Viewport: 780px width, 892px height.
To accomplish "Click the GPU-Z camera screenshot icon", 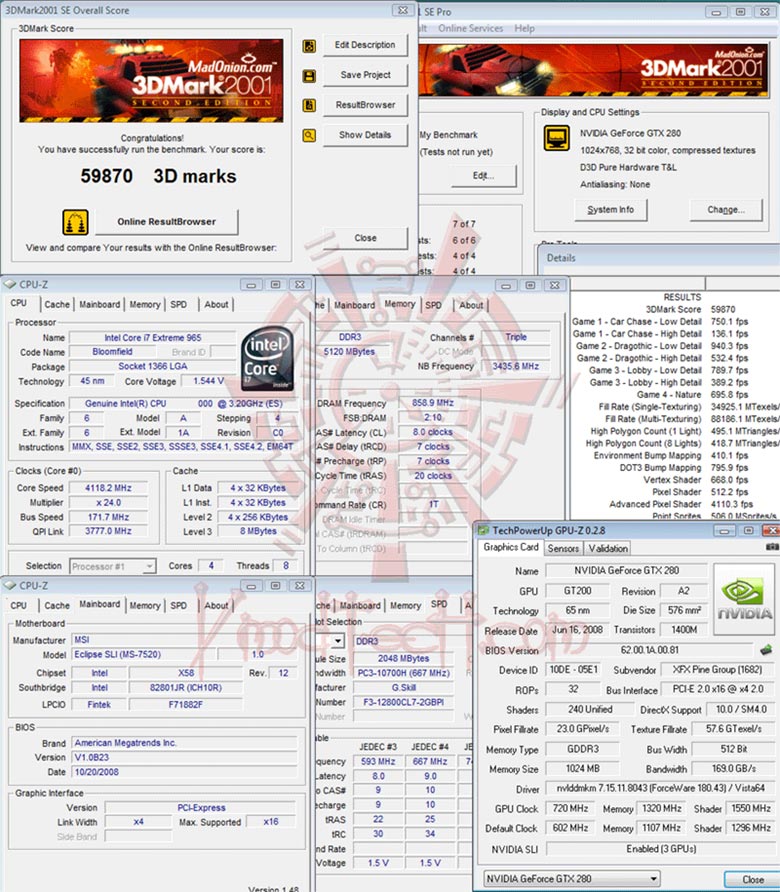I will pyautogui.click(x=772, y=547).
